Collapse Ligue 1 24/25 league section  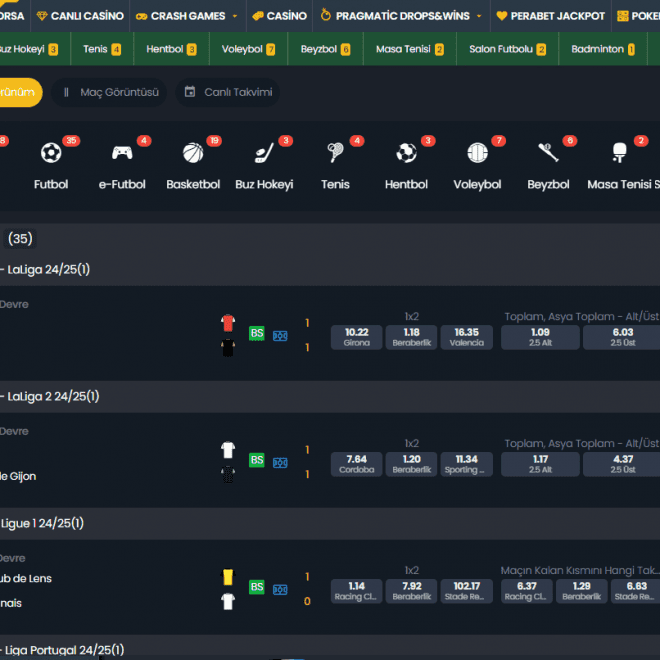pos(330,524)
